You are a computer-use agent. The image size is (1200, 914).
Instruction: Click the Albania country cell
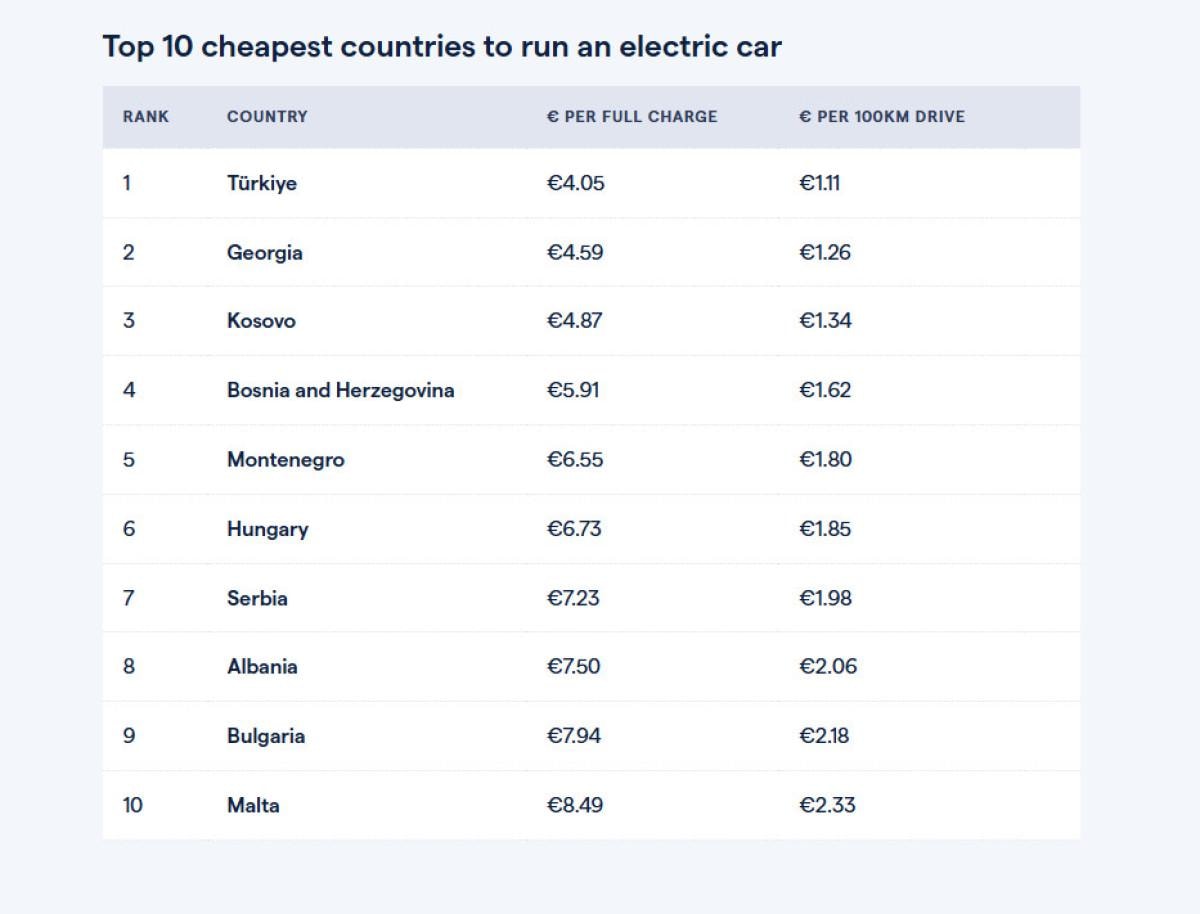pos(262,667)
